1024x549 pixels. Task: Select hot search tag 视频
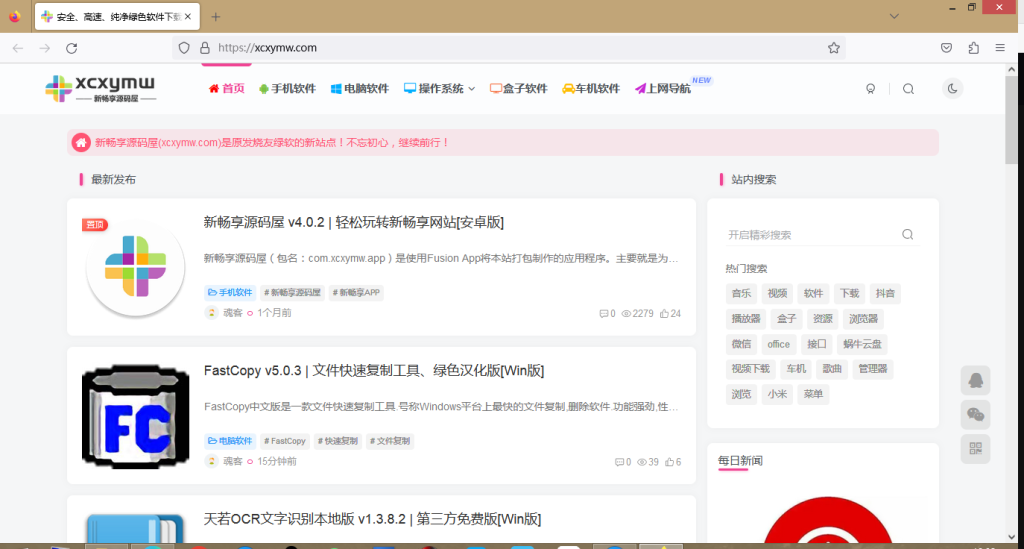tap(777, 294)
